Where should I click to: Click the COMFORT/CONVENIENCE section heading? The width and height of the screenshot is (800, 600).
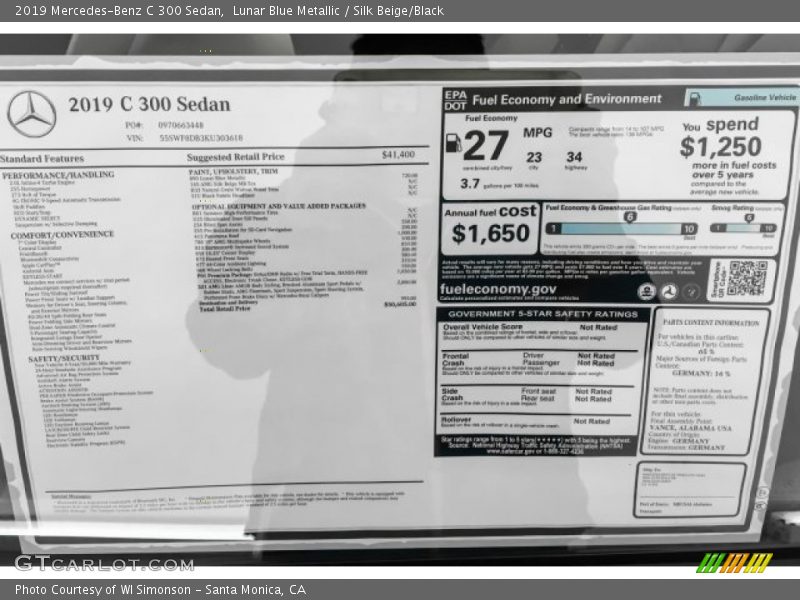(62, 235)
